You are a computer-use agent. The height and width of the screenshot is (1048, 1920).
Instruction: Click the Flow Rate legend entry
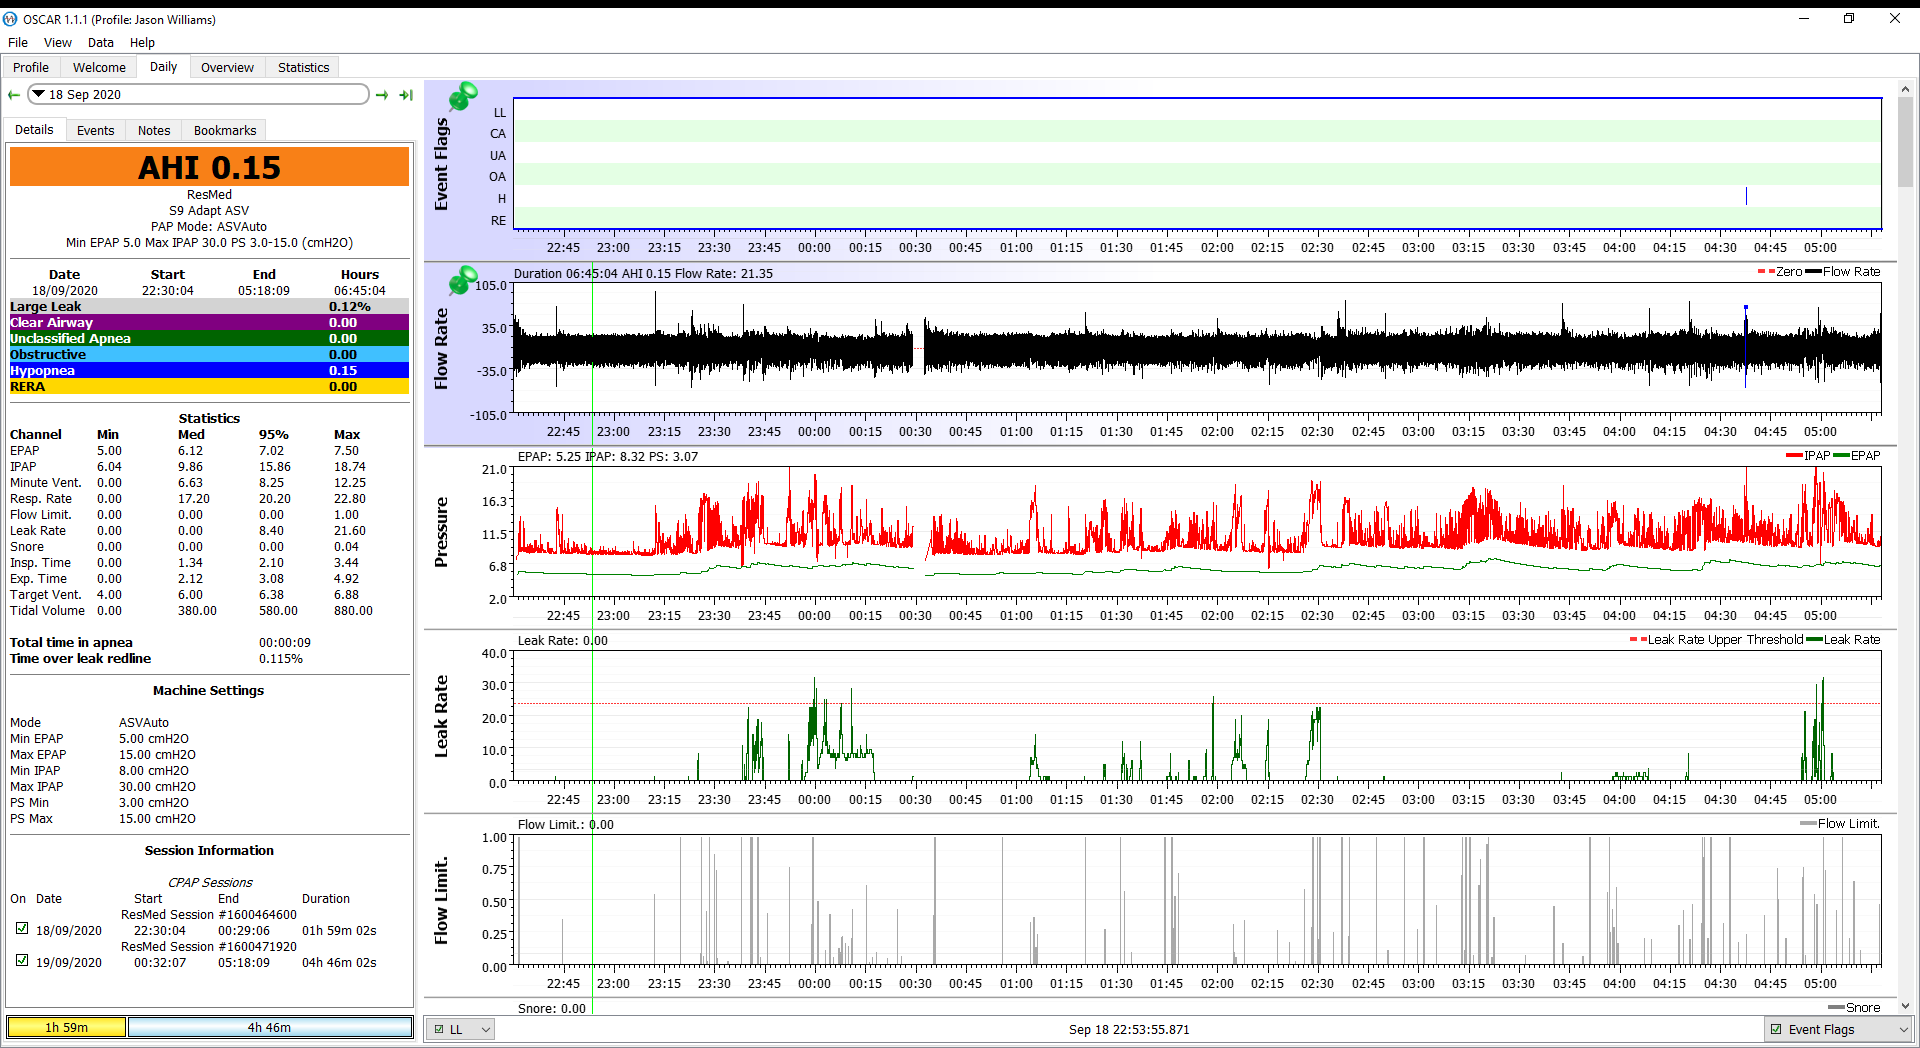click(1843, 272)
